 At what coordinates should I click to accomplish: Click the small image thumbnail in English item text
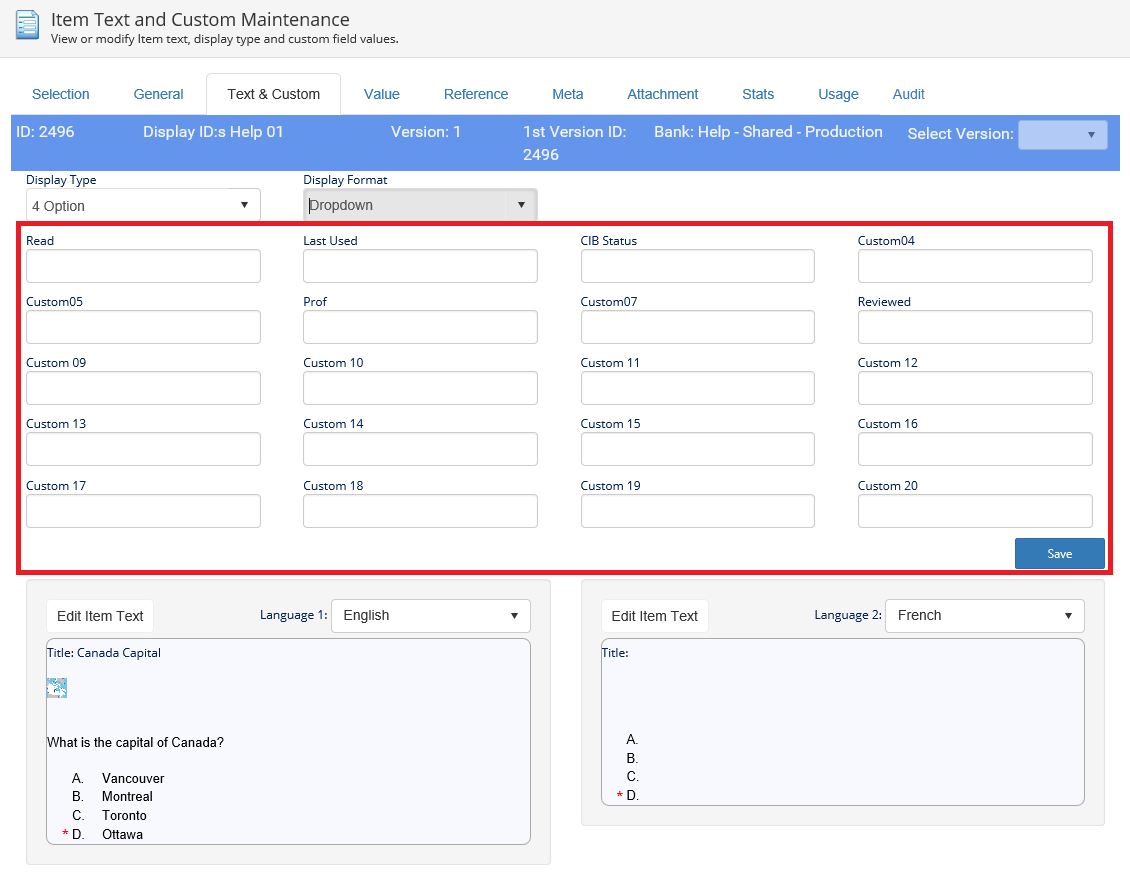[x=57, y=688]
